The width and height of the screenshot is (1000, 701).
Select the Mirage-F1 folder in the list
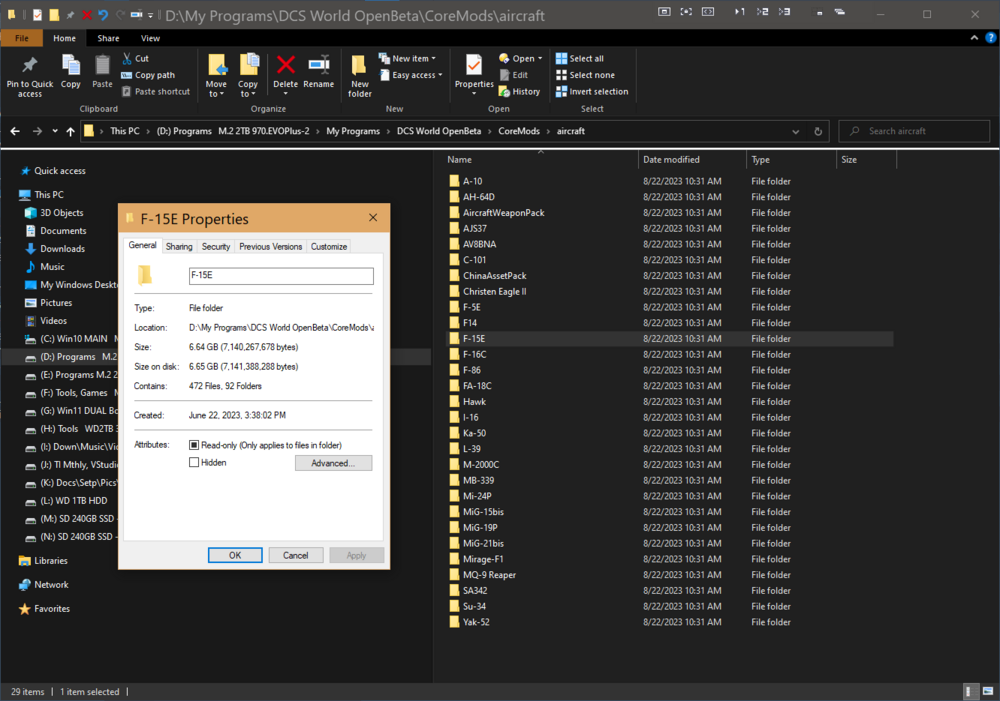tap(483, 559)
